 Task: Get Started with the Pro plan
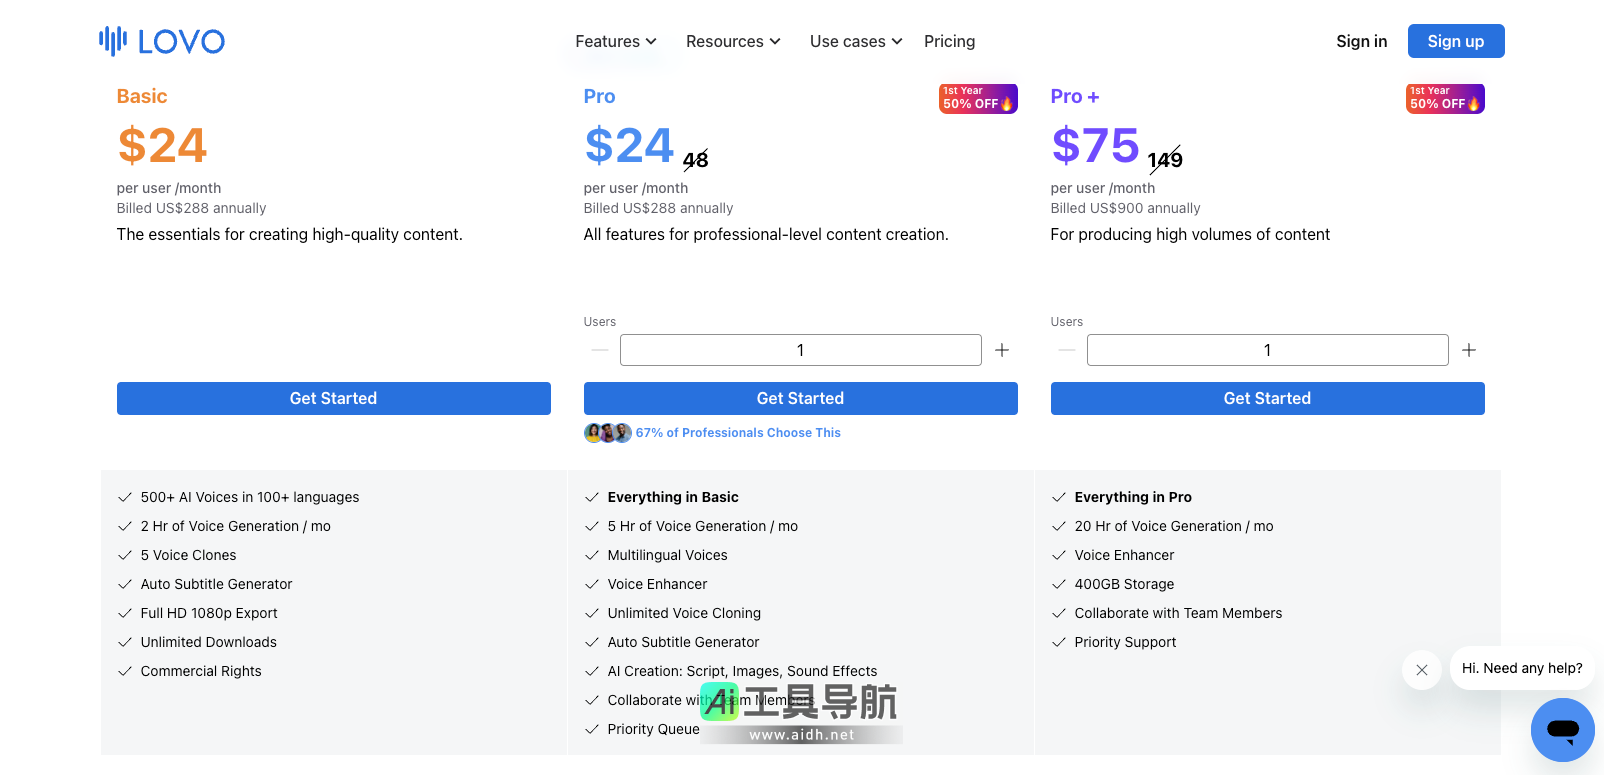coord(800,398)
